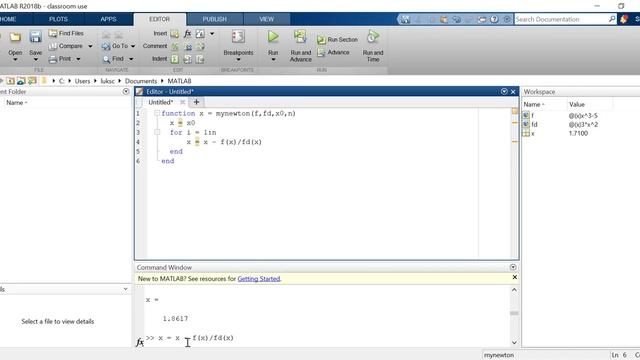Expand the Print dropdown arrow
640x360 pixels.
(78, 59)
